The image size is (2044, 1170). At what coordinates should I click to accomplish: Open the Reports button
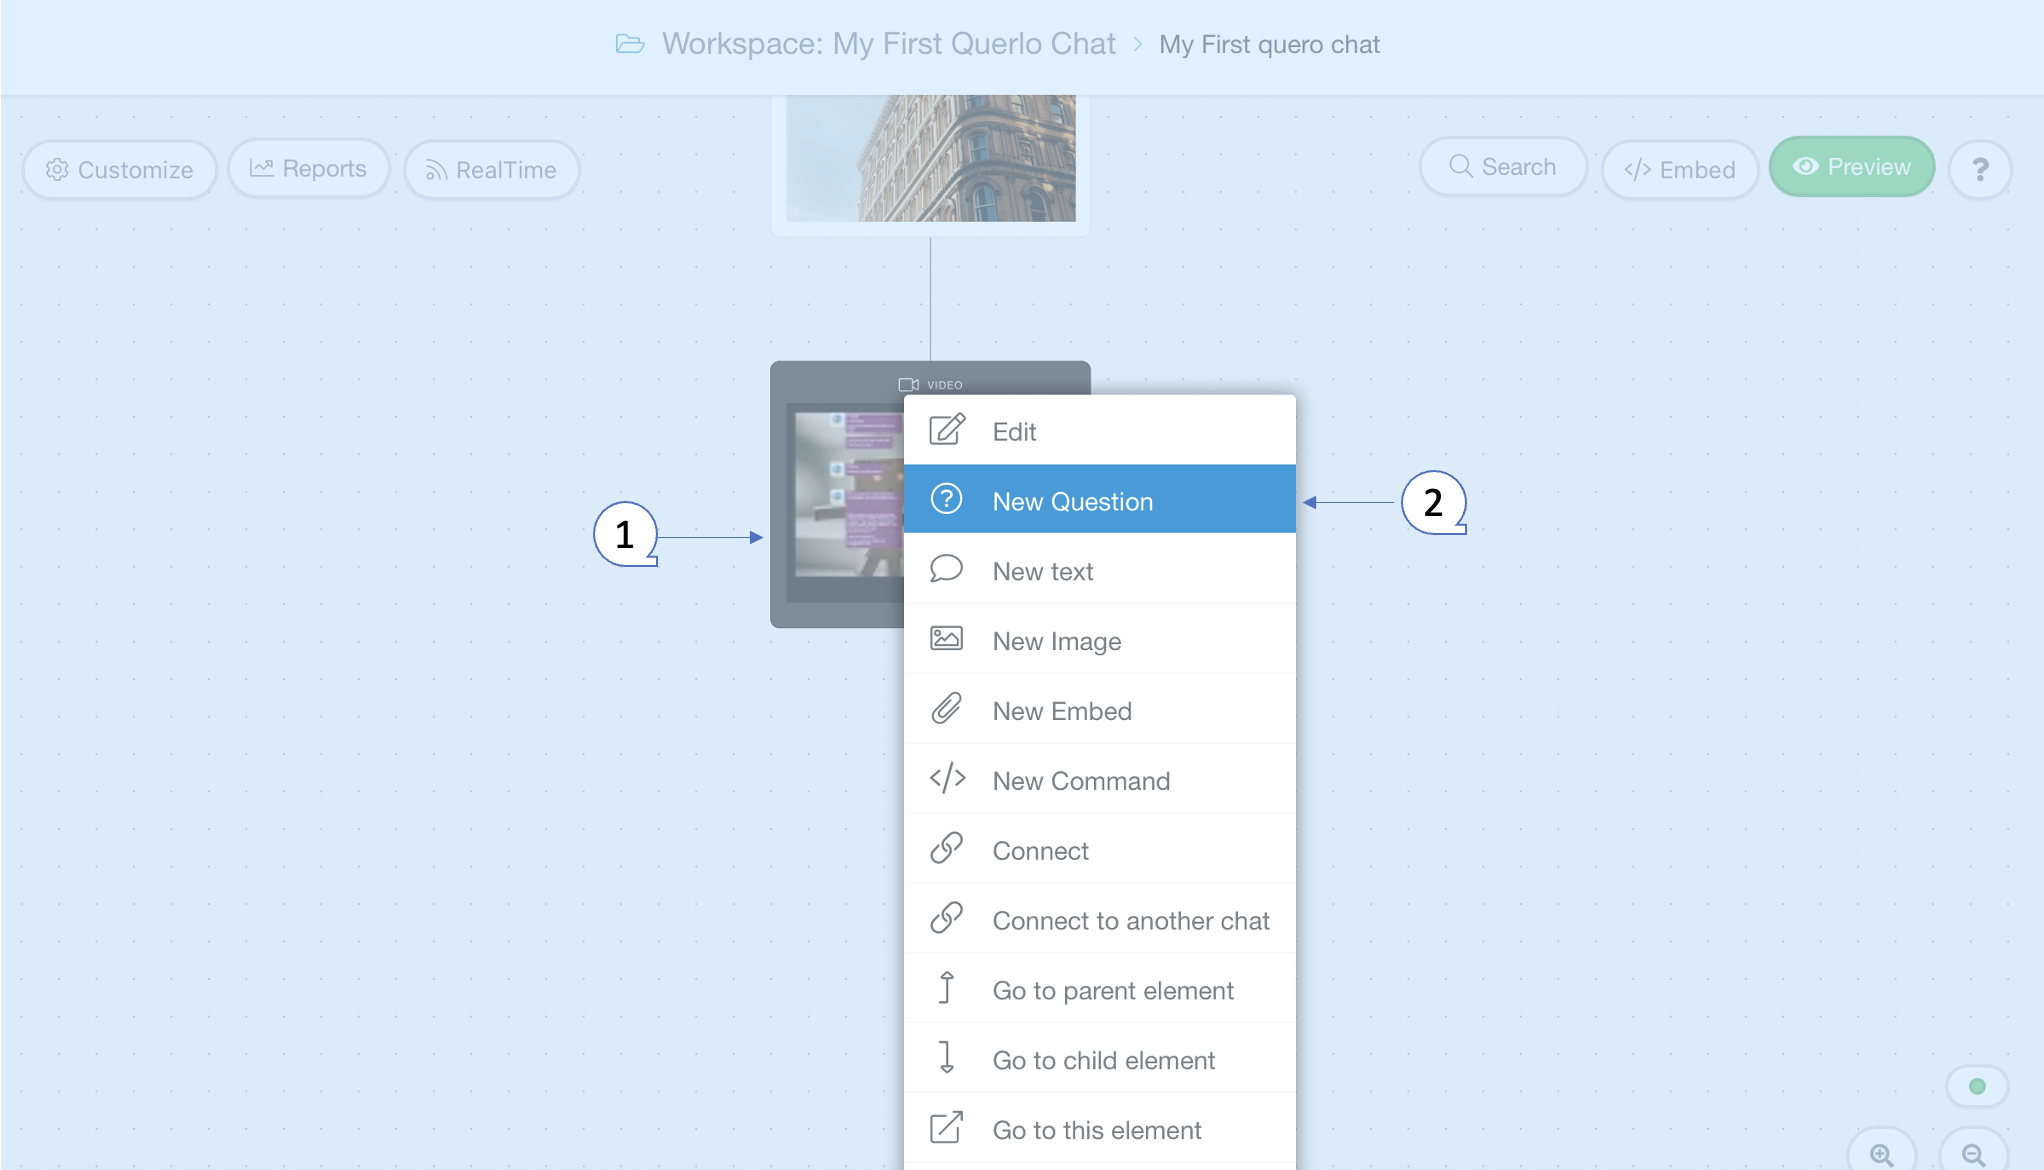(x=308, y=168)
